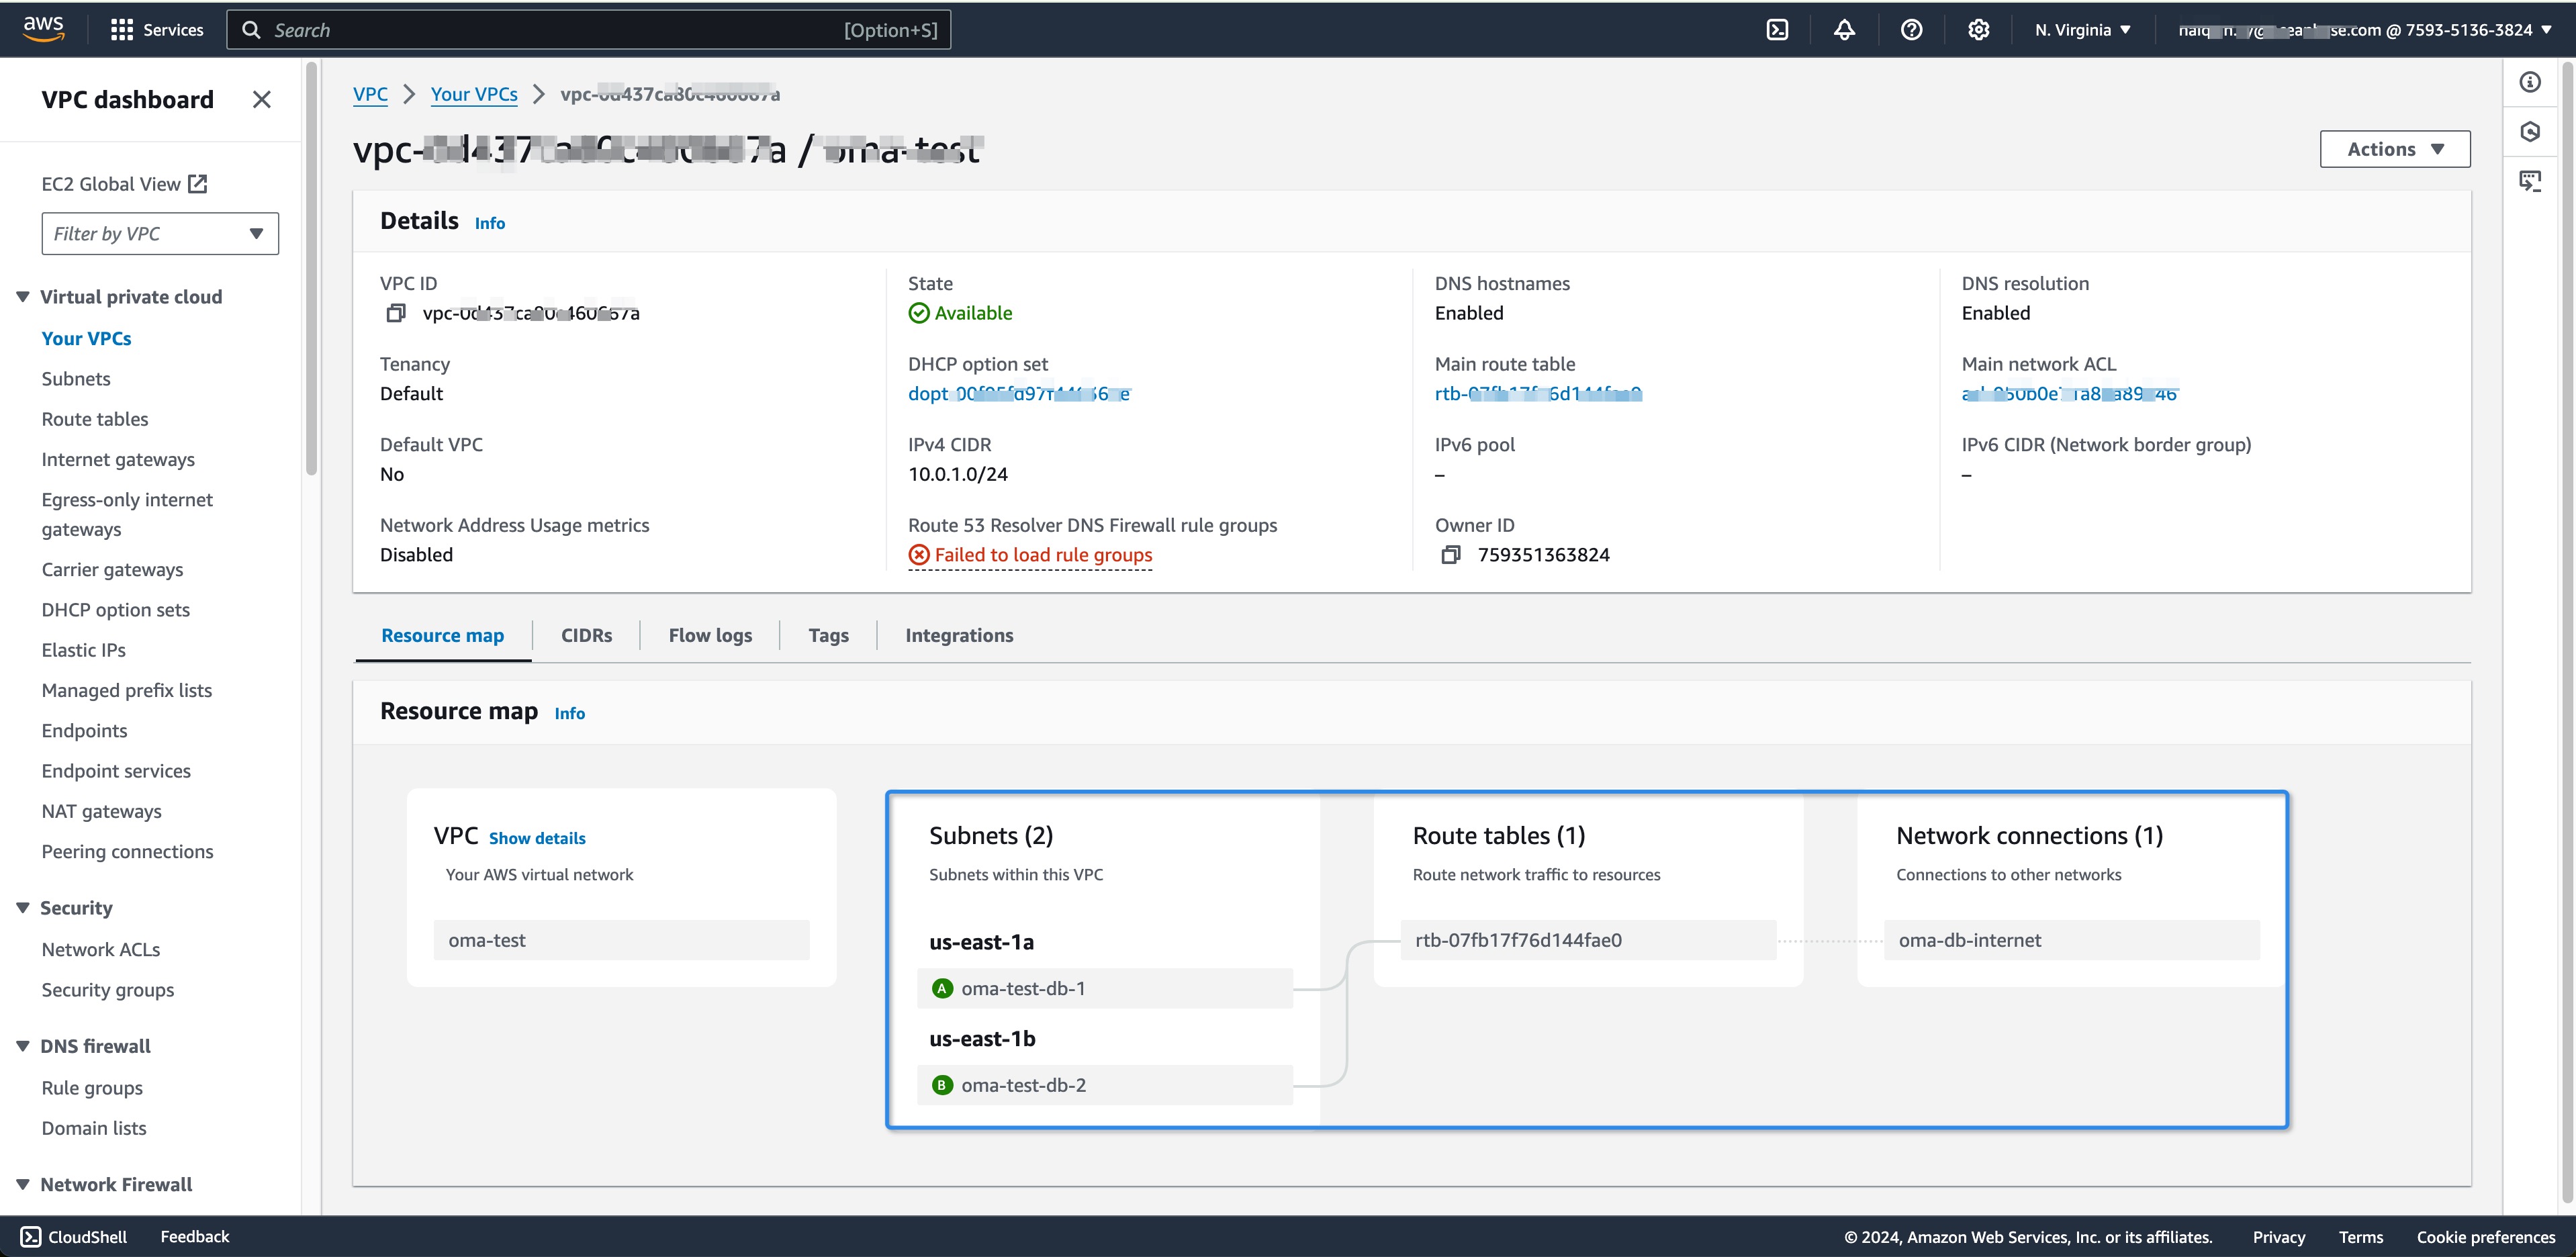This screenshot has height=1257, width=2576.
Task: Open the help question mark icon
Action: click(x=1911, y=30)
